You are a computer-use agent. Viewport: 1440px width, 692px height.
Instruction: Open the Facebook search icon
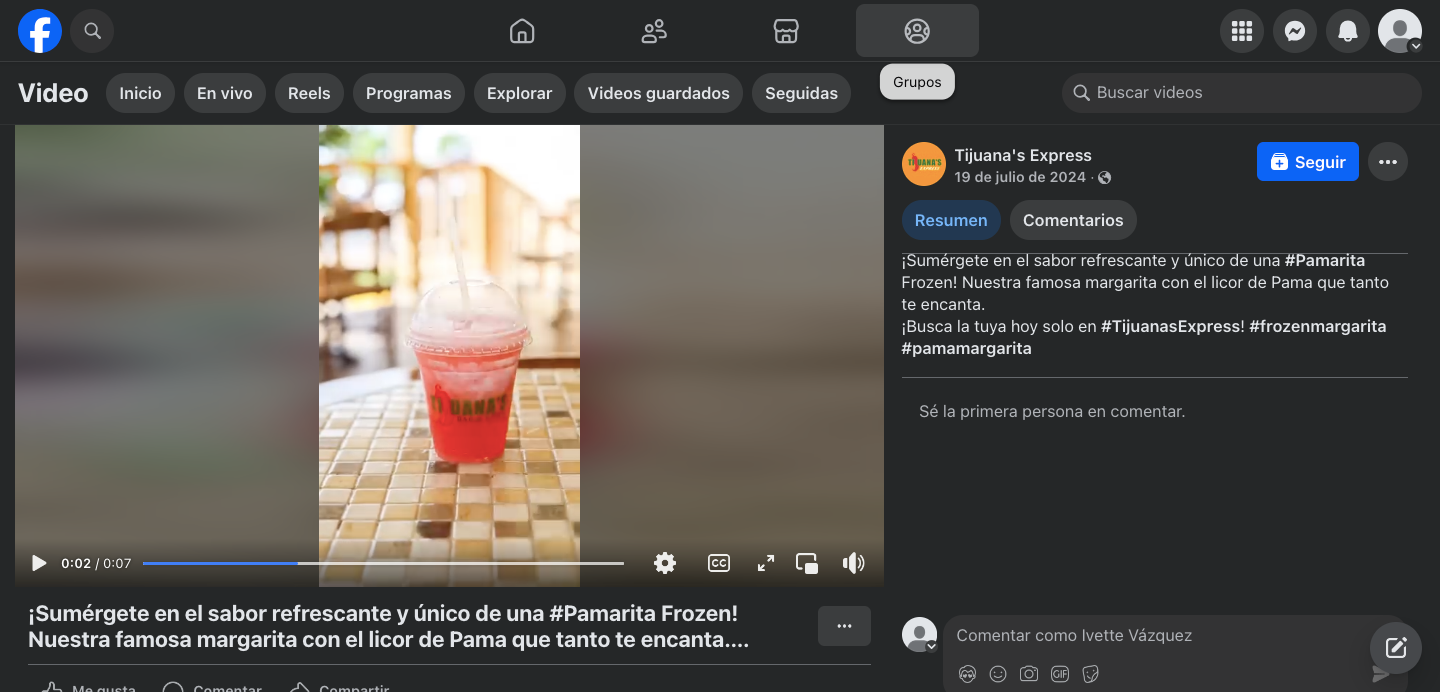coord(92,31)
